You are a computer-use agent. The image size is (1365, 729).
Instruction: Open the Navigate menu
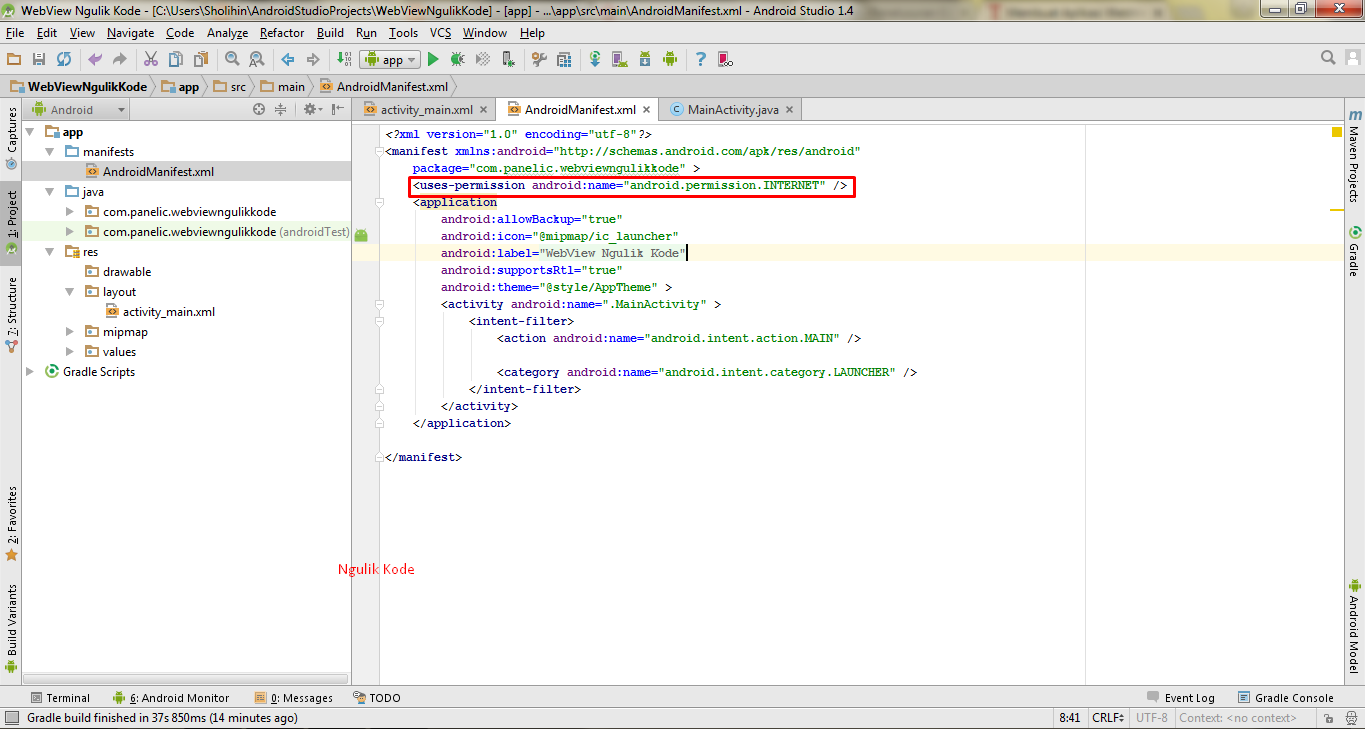(131, 33)
